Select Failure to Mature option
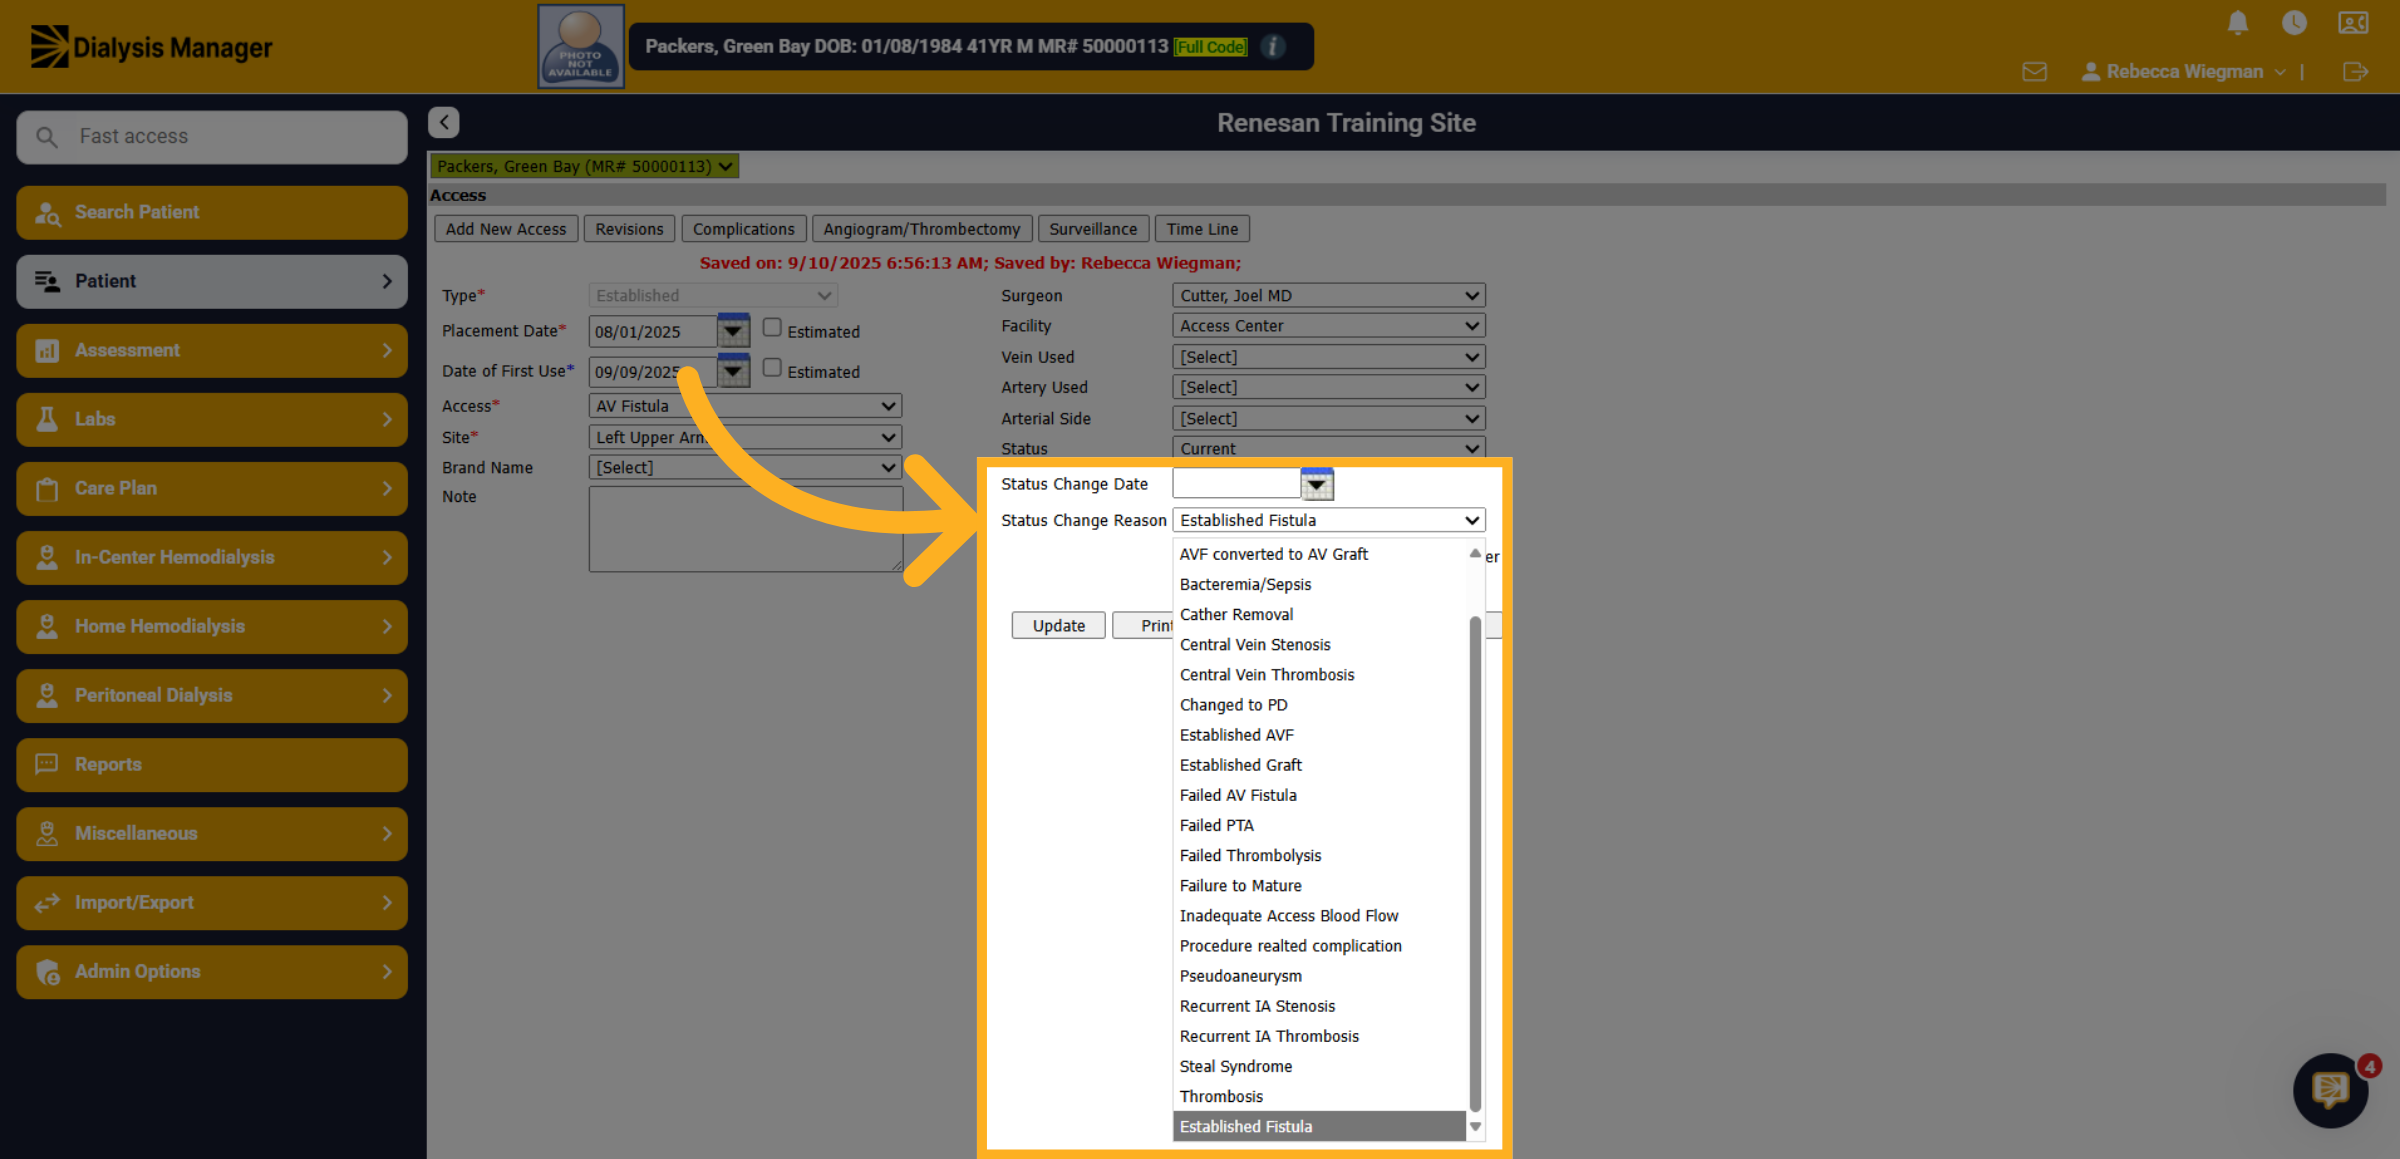The image size is (2400, 1159). click(x=1319, y=885)
